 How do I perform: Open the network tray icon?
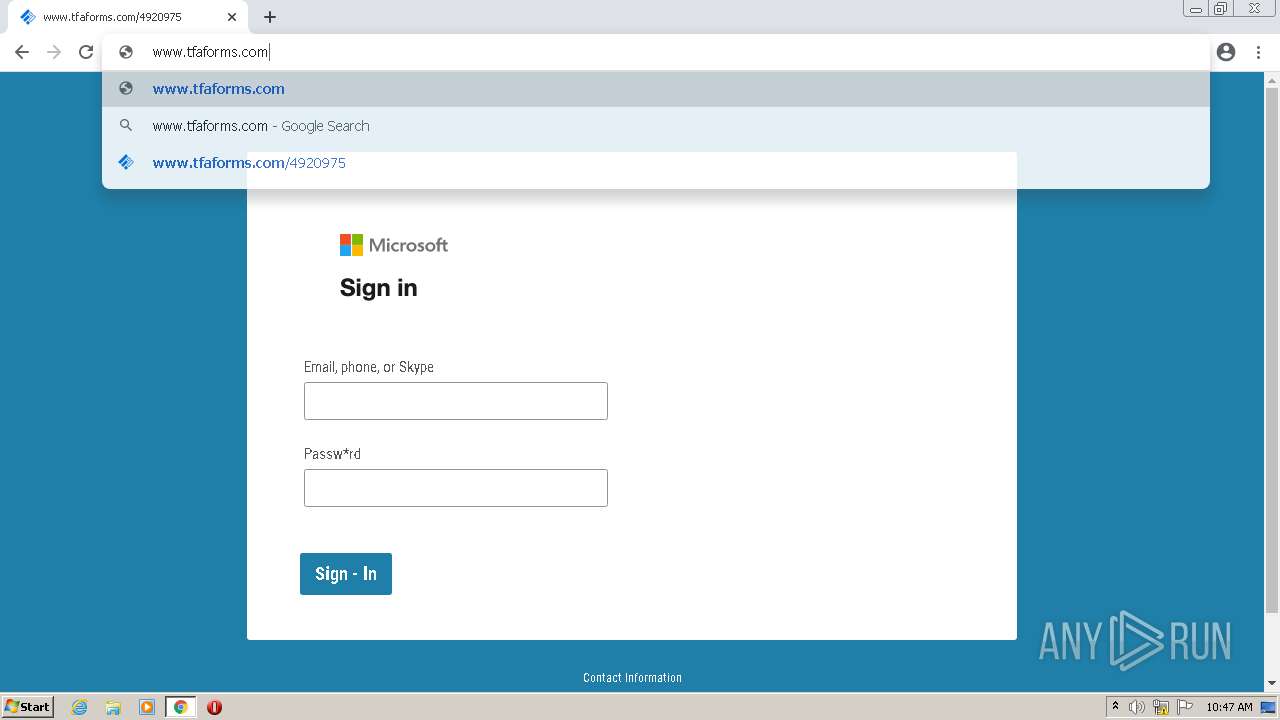pyautogui.click(x=1161, y=707)
